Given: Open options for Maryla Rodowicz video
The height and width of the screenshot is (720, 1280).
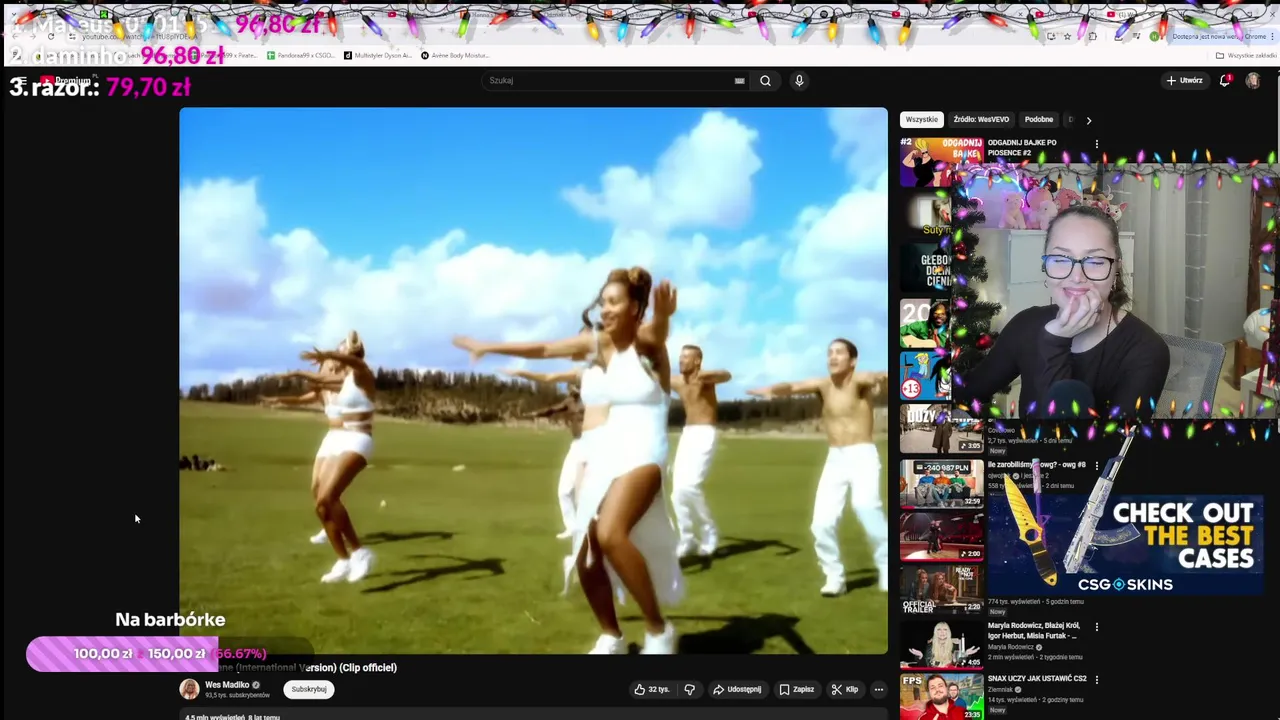Looking at the screenshot, I should pyautogui.click(x=1097, y=627).
